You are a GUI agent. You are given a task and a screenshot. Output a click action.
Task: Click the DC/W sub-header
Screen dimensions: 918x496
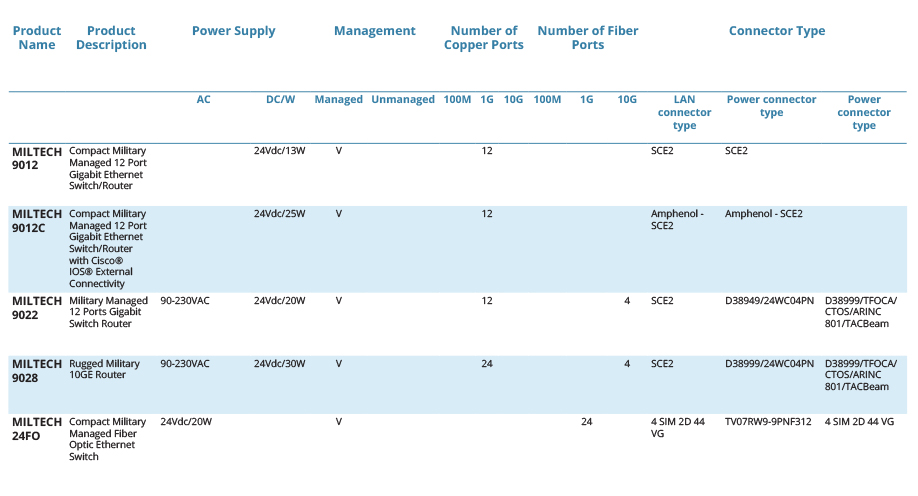280,100
